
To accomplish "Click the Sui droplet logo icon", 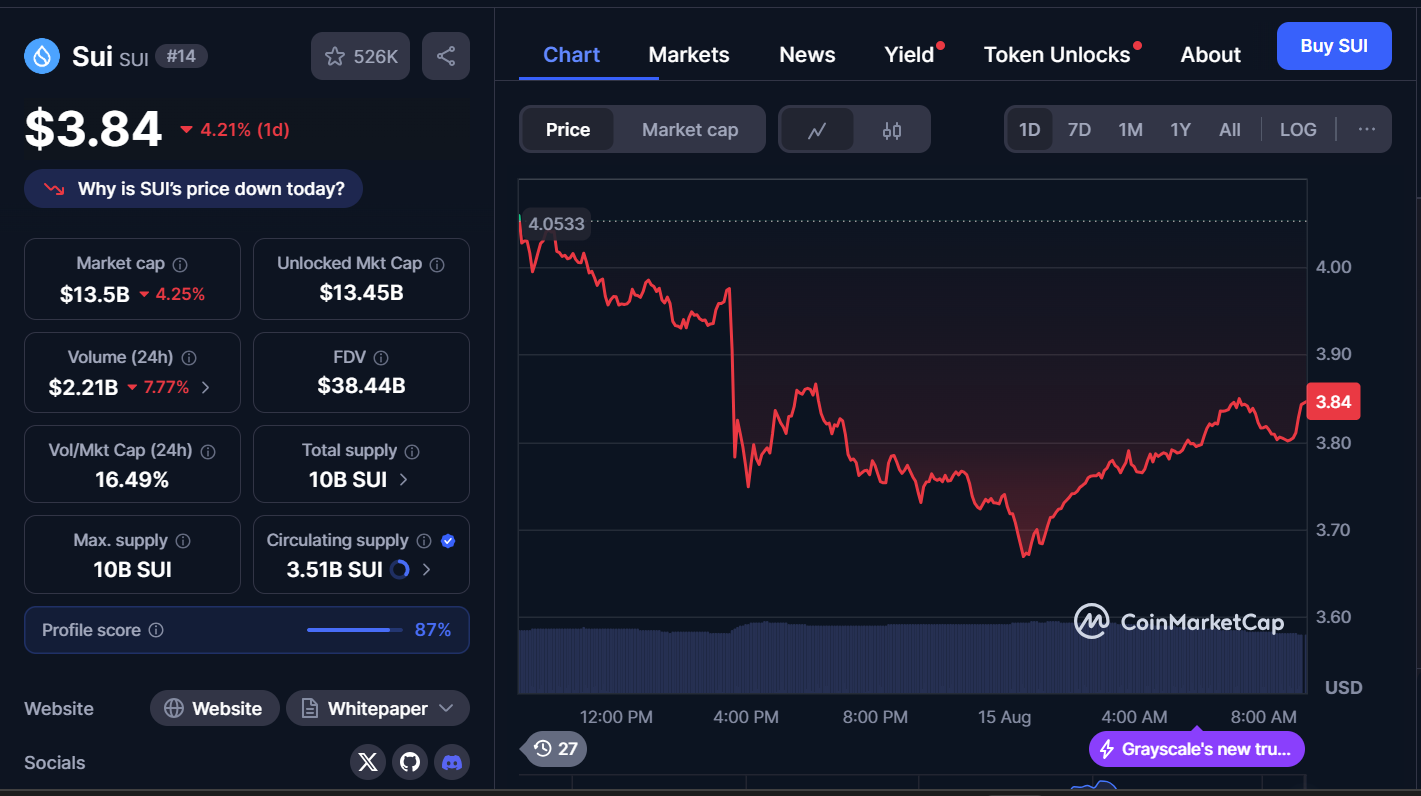I will coord(42,56).
